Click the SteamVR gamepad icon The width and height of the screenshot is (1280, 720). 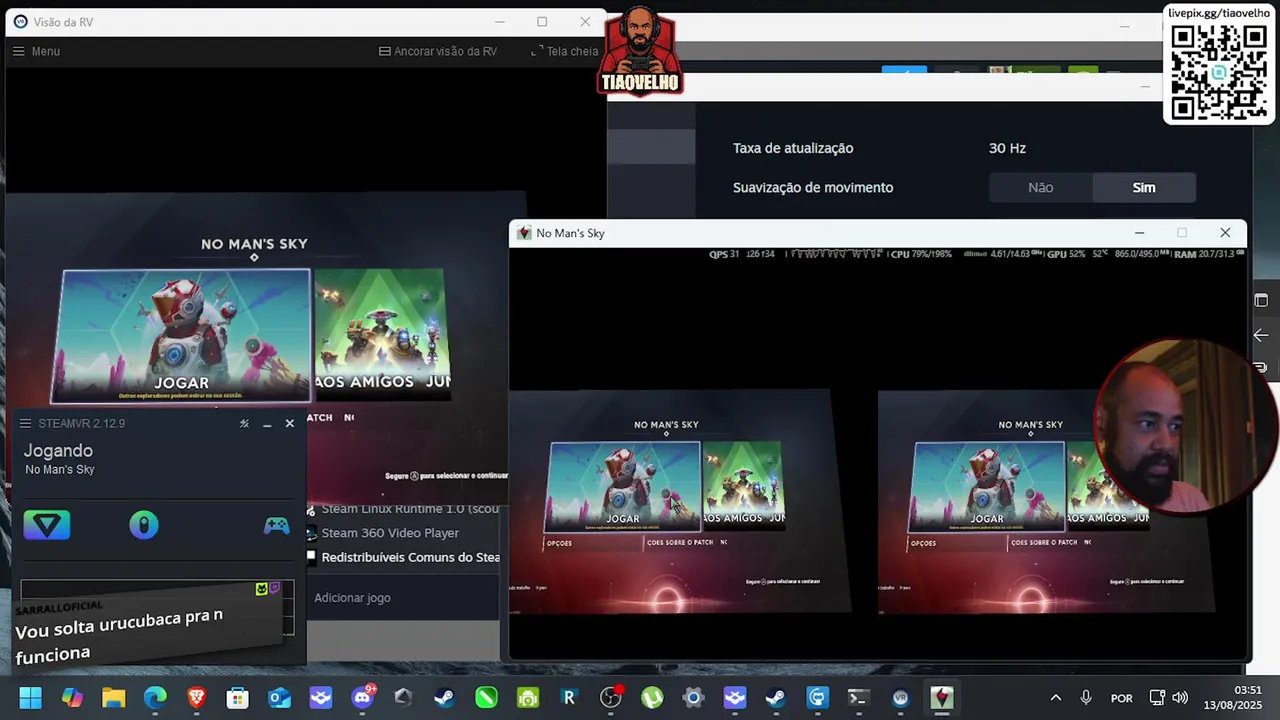point(276,525)
